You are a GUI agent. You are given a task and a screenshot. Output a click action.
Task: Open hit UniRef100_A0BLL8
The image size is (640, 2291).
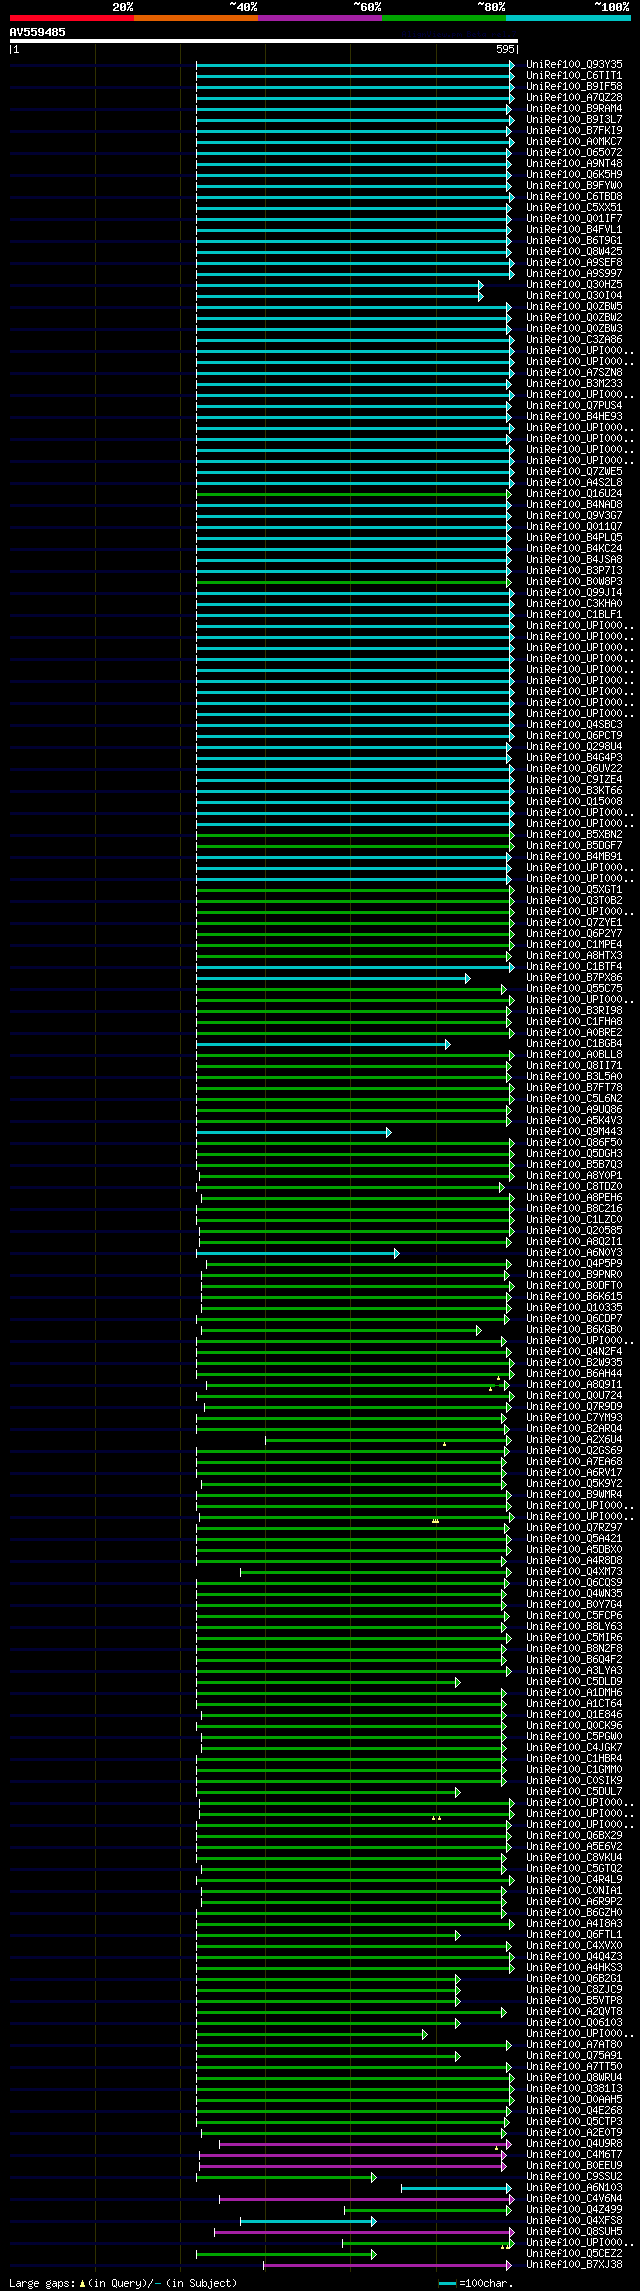[574, 1055]
